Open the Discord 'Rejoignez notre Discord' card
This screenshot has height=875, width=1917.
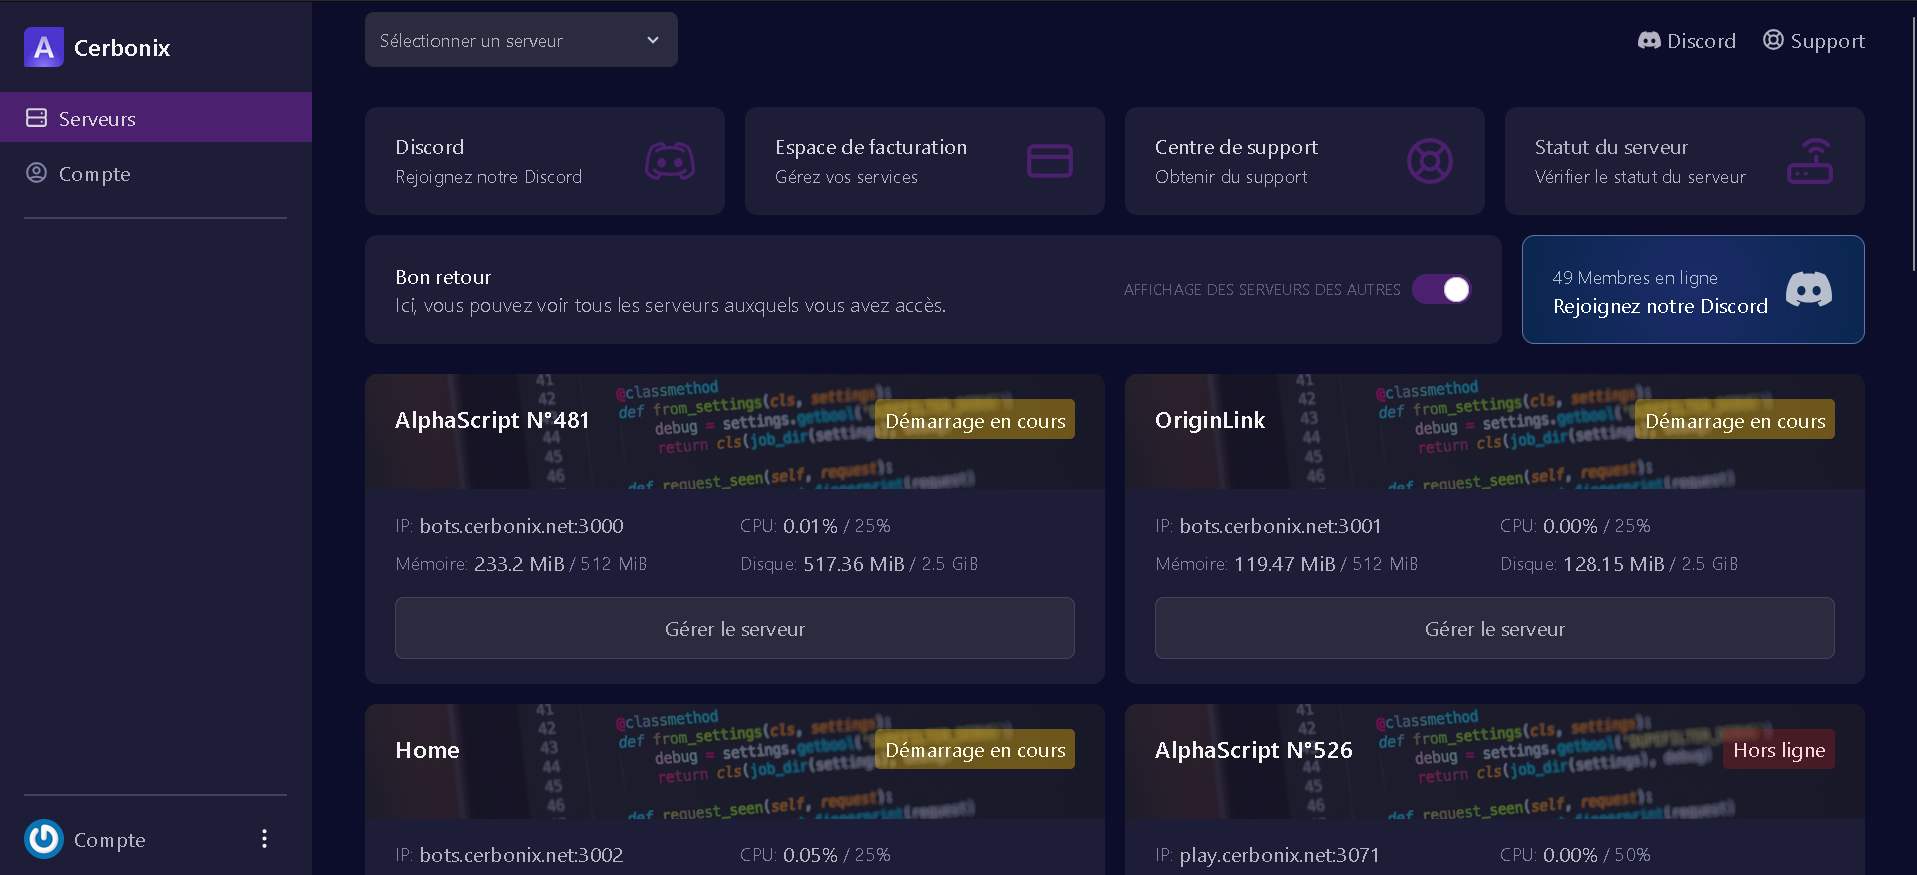click(x=545, y=161)
